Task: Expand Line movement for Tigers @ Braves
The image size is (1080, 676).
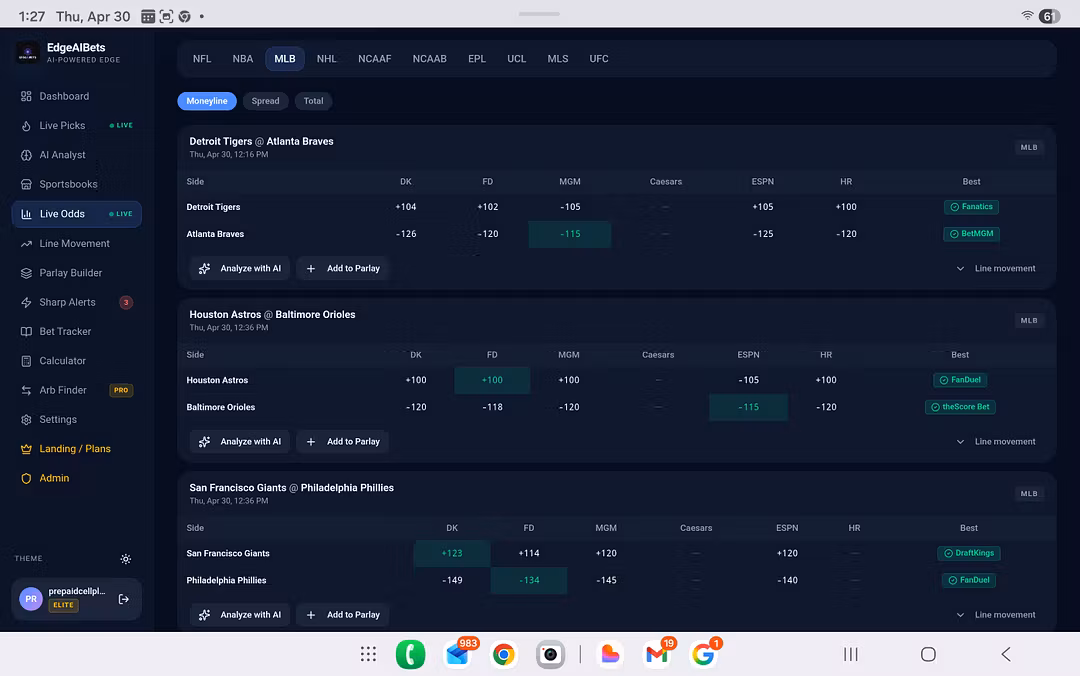Action: (996, 268)
